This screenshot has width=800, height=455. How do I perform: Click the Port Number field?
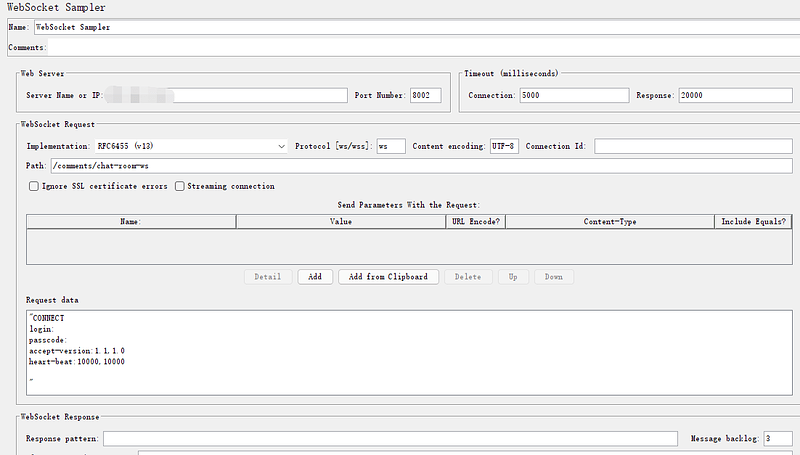pos(426,95)
